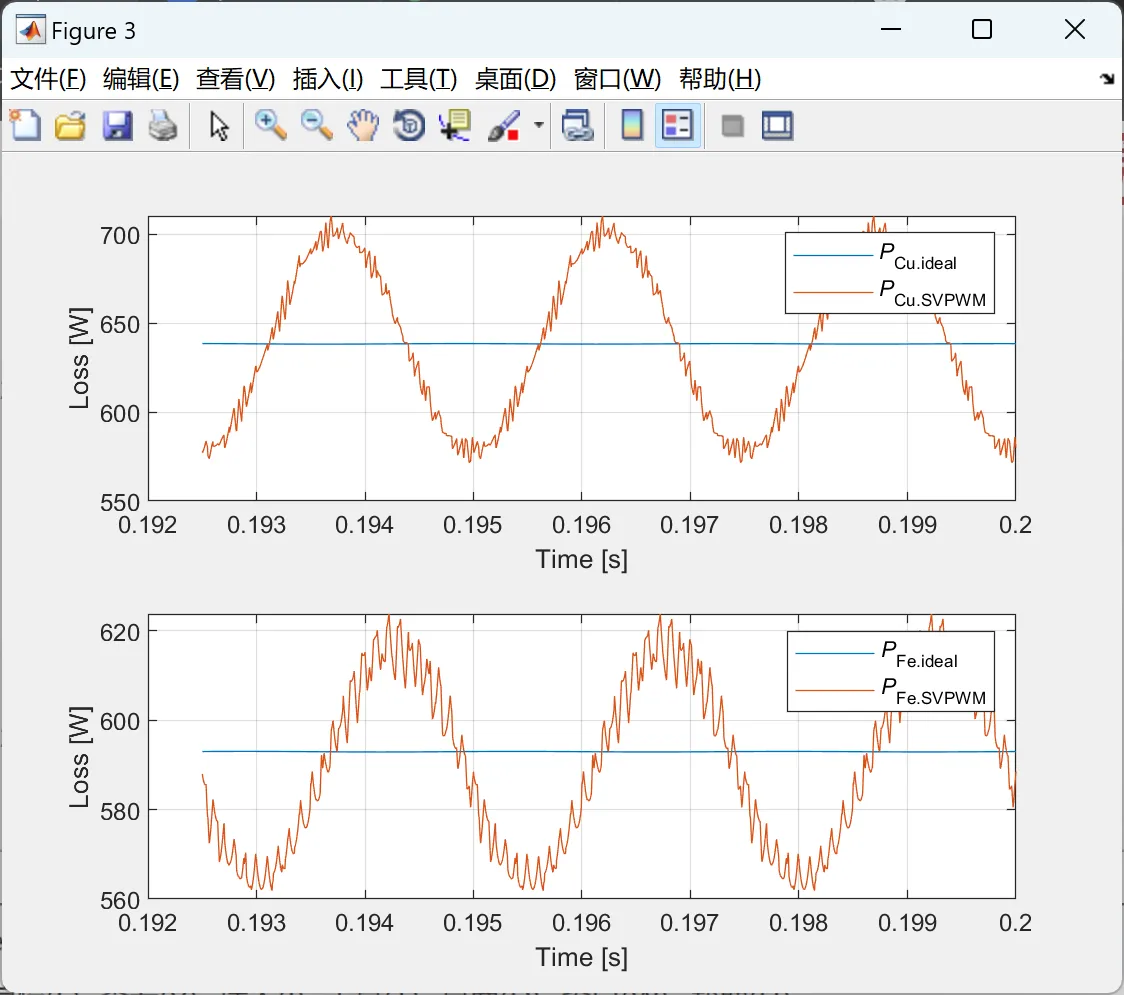The image size is (1124, 995).
Task: Expand the brush color dropdown arrow
Action: coord(539,125)
